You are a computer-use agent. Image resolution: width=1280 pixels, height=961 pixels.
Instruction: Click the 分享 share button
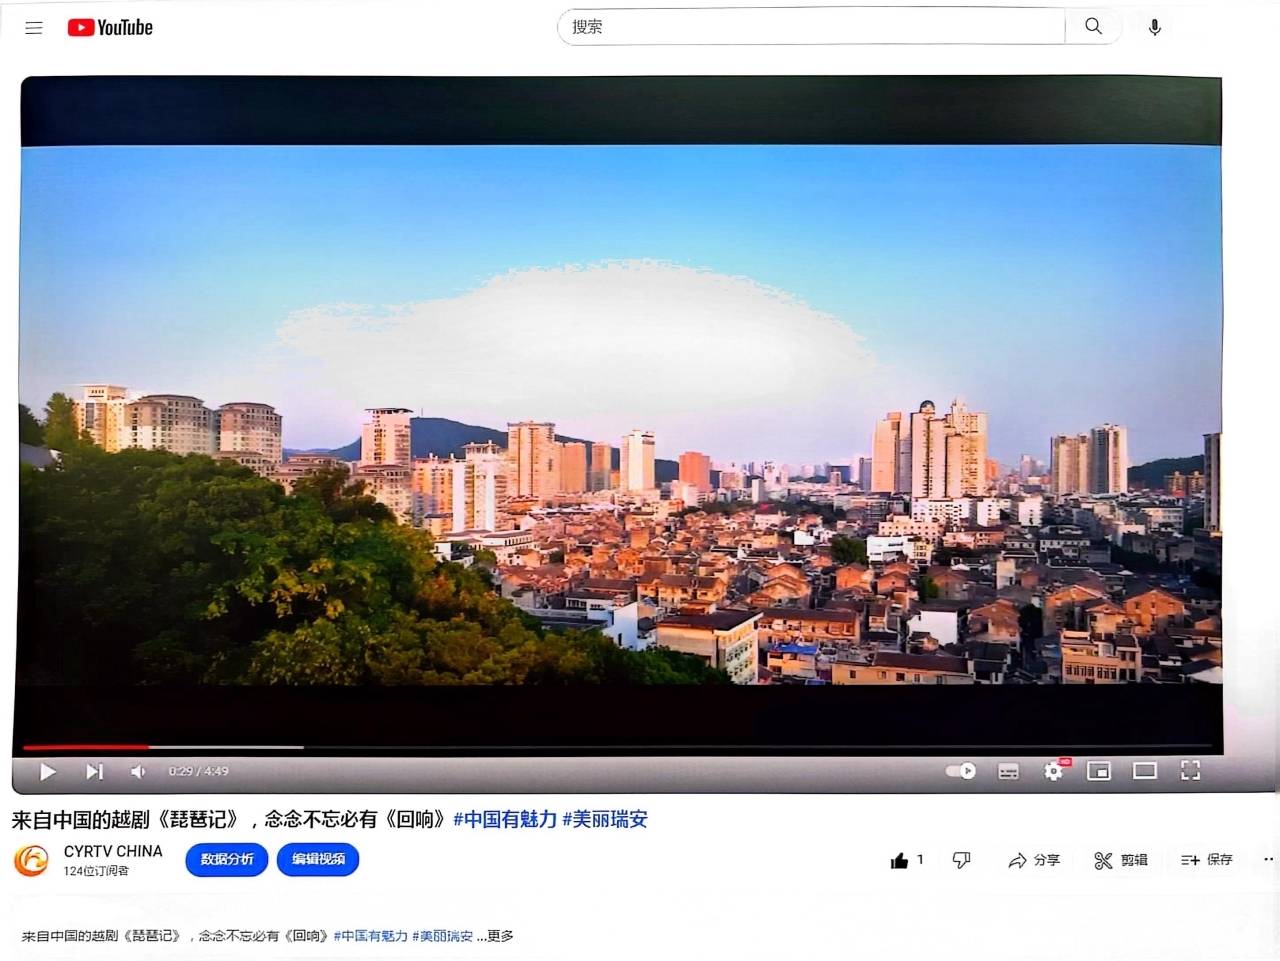(1034, 860)
